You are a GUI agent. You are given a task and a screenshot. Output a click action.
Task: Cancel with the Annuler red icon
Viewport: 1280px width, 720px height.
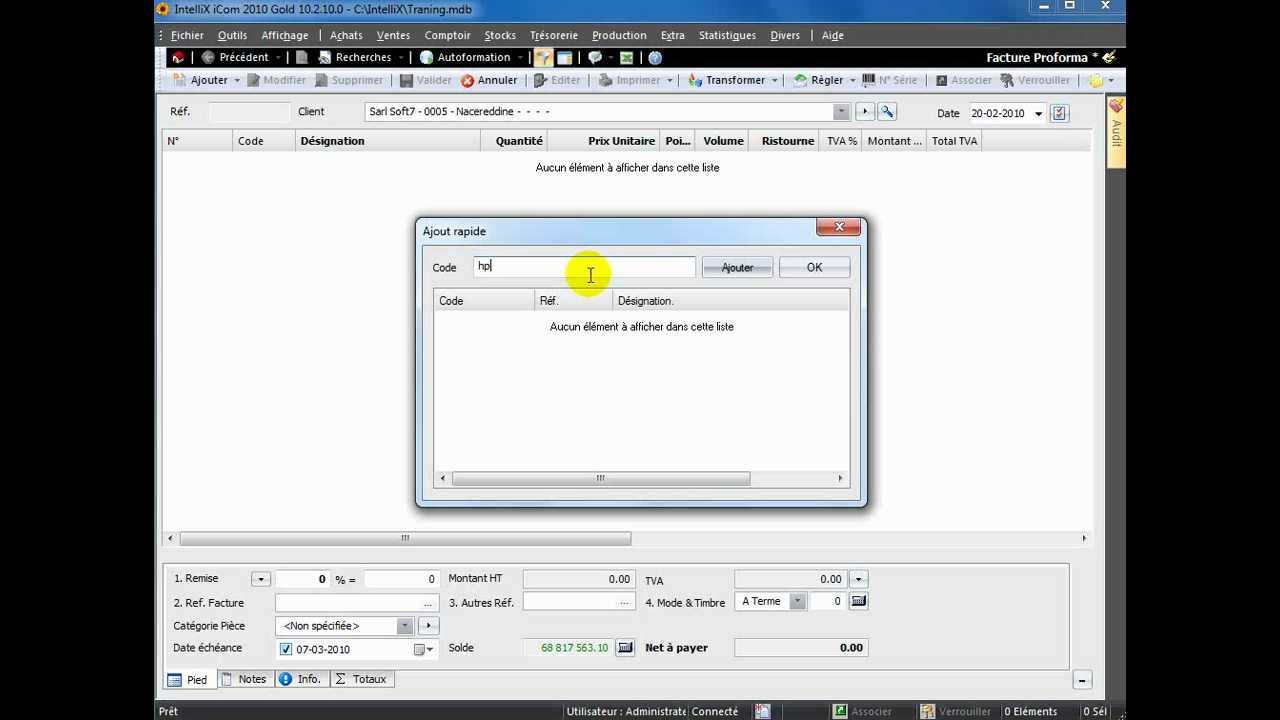click(x=467, y=80)
